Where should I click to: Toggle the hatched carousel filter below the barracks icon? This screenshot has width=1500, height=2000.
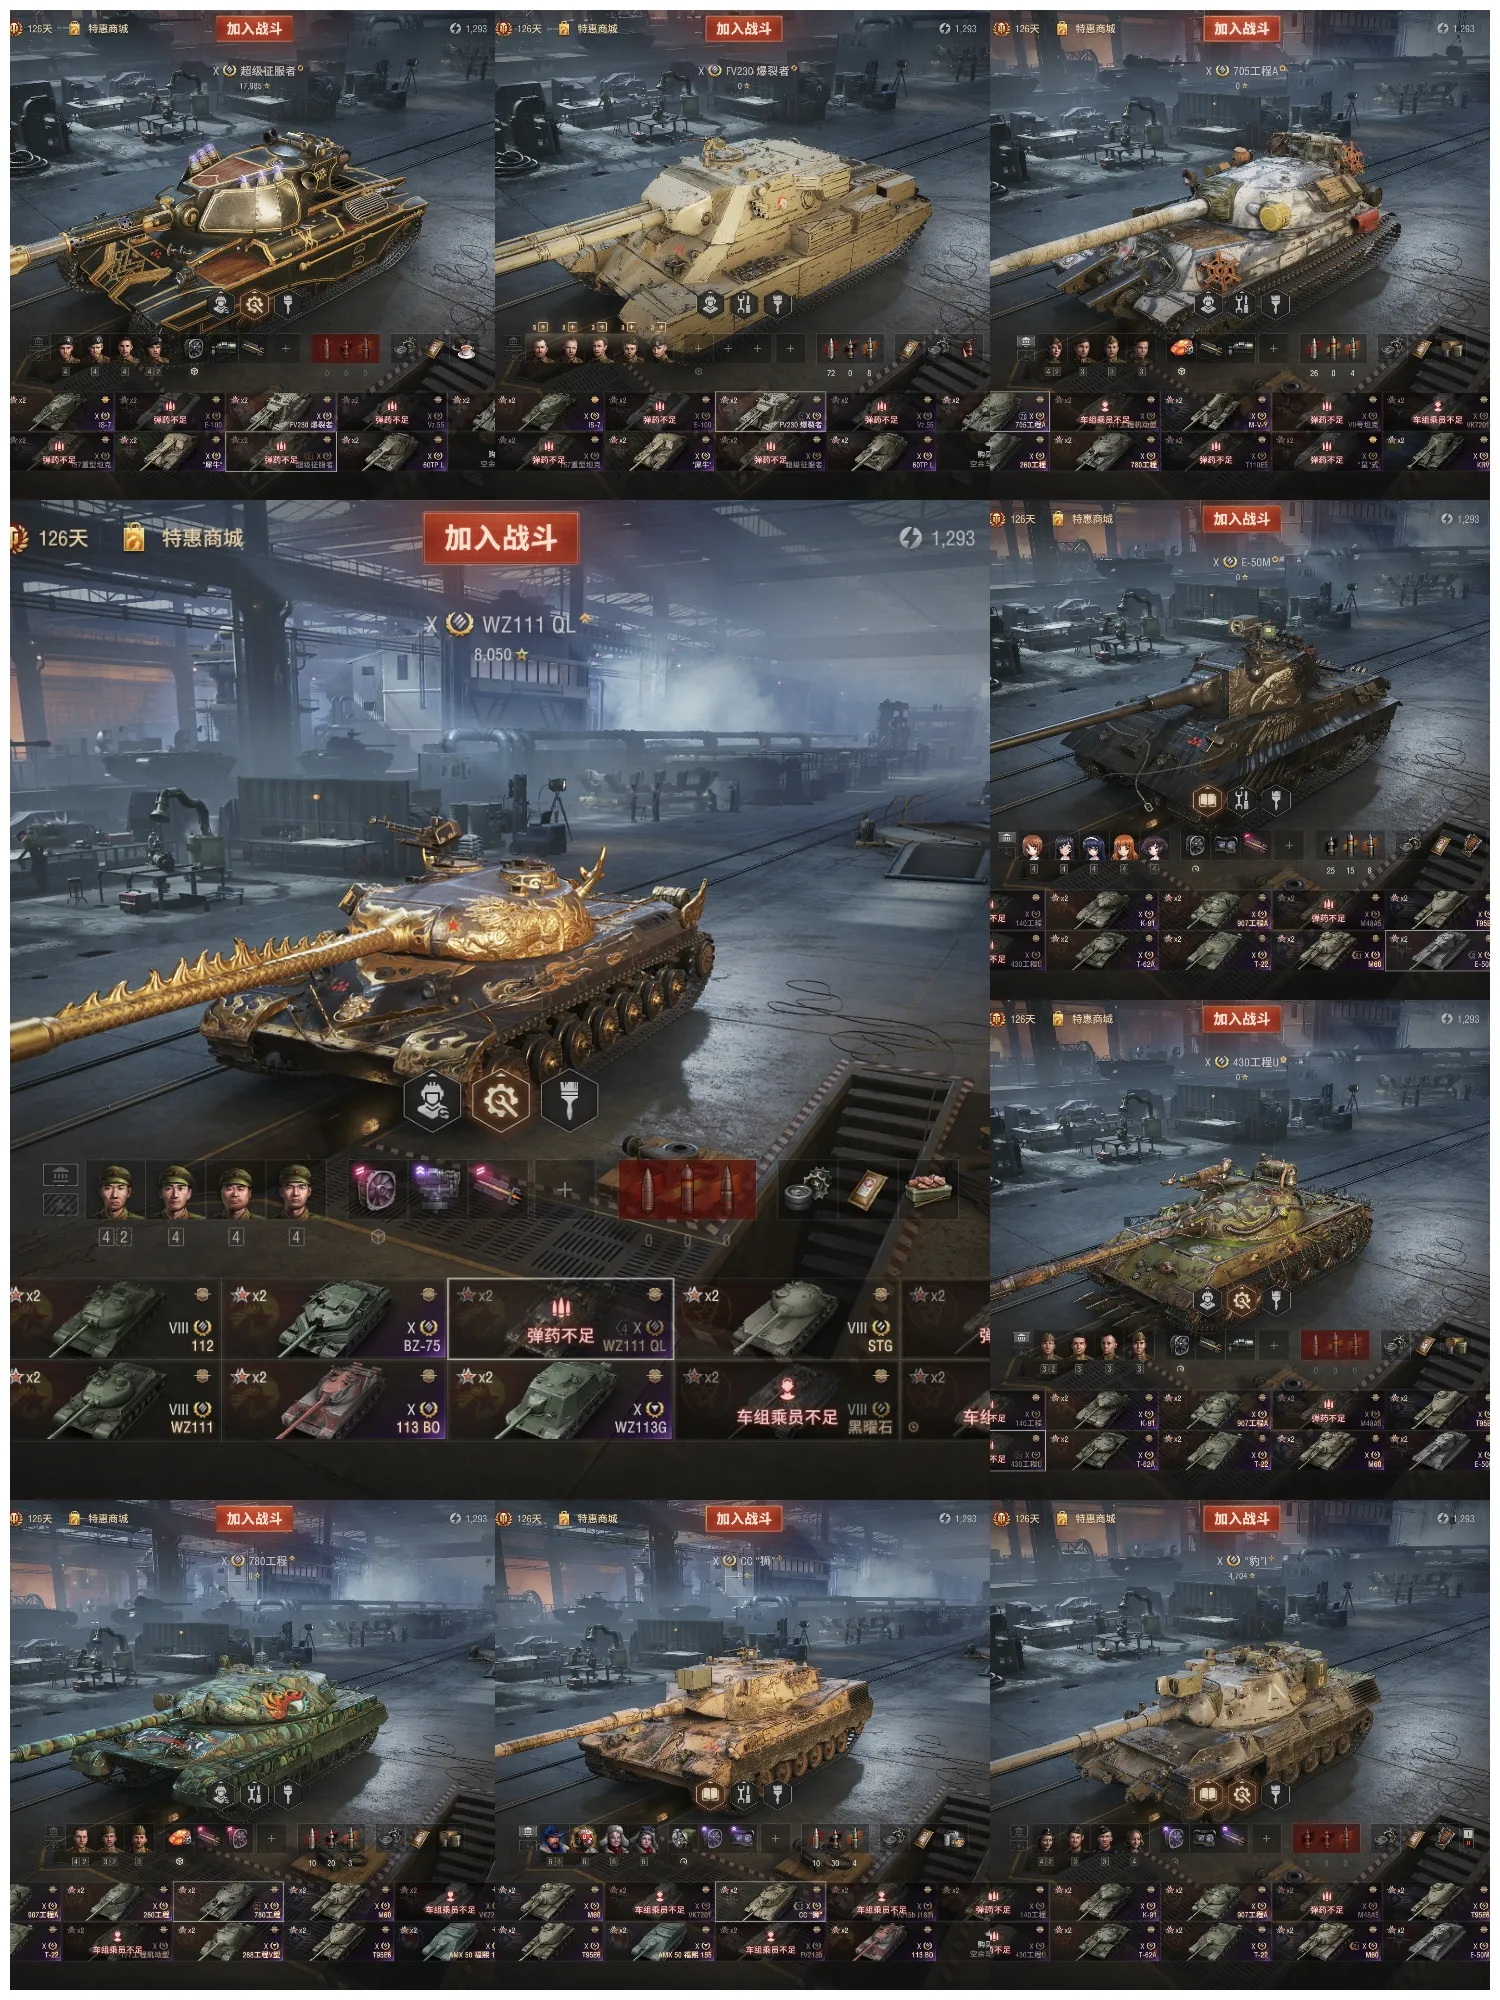pos(60,1203)
